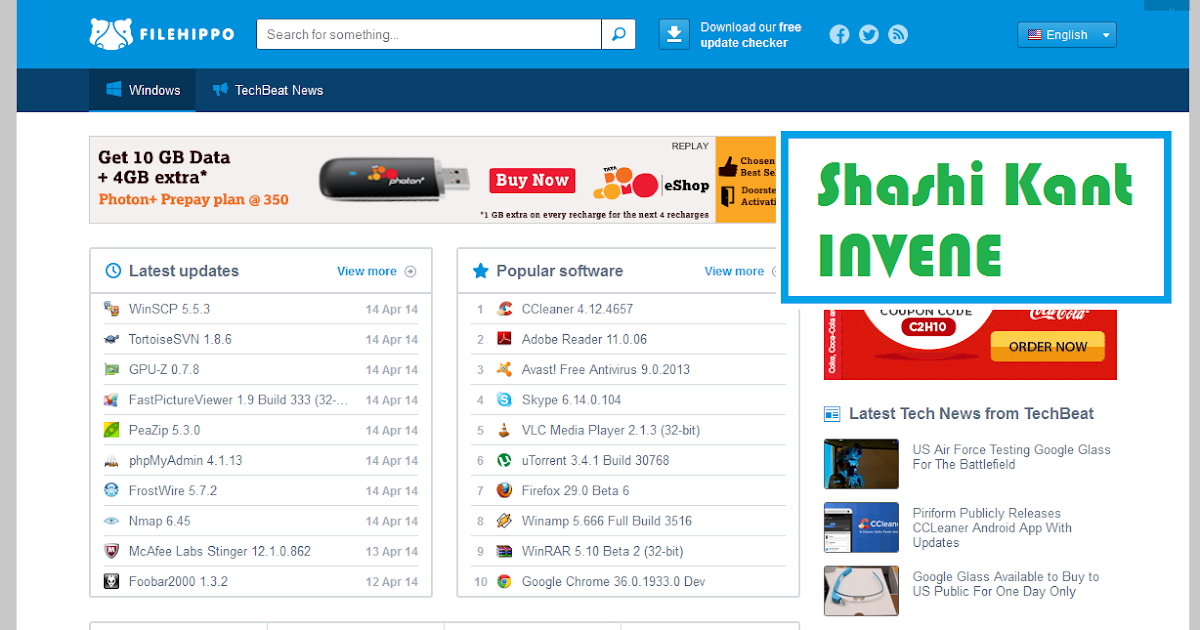Click the Latest Tech News newspaper icon
The width and height of the screenshot is (1200, 630).
click(832, 414)
